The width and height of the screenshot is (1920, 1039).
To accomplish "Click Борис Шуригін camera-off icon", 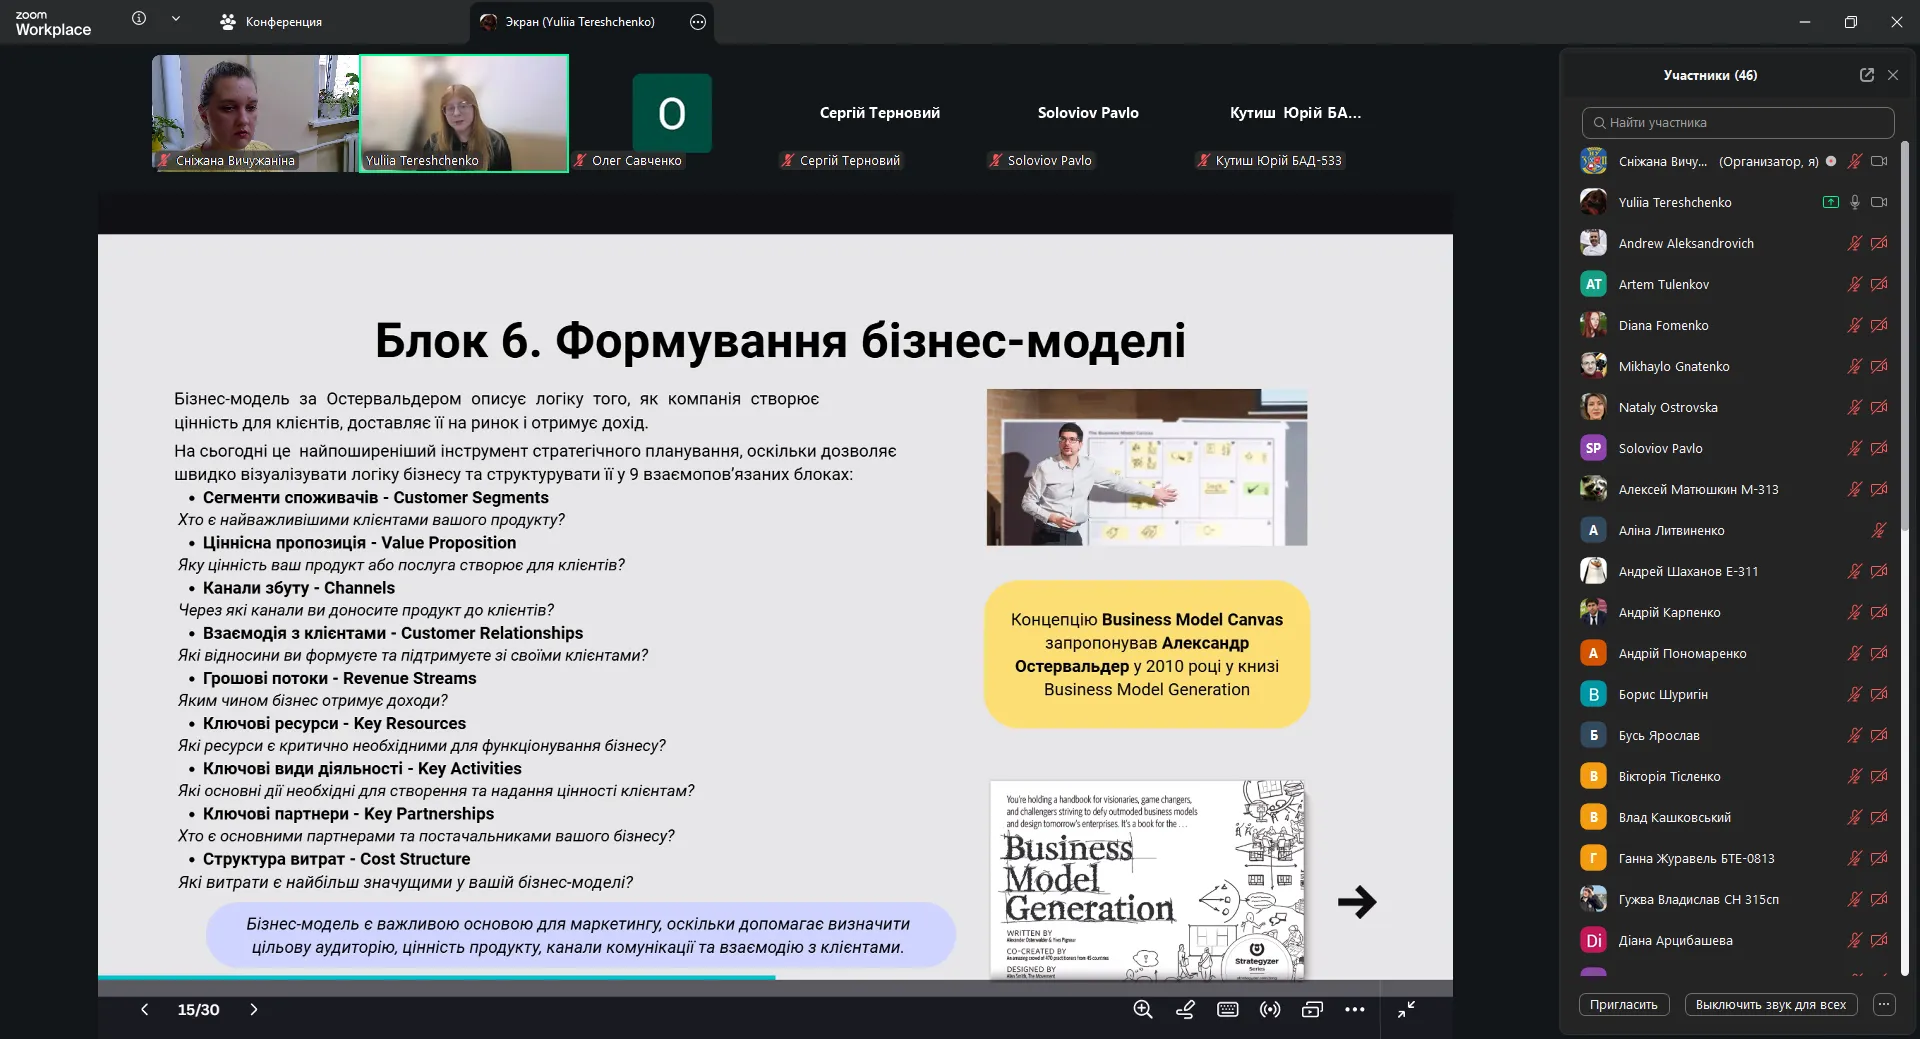I will point(1879,694).
